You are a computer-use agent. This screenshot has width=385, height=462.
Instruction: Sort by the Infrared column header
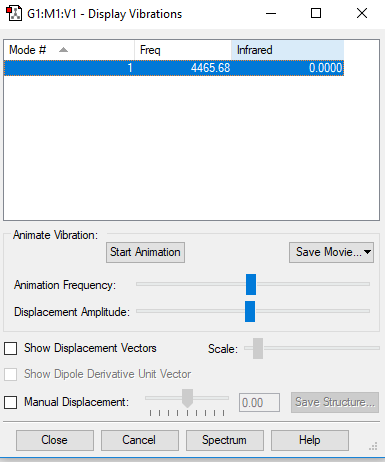pos(288,50)
